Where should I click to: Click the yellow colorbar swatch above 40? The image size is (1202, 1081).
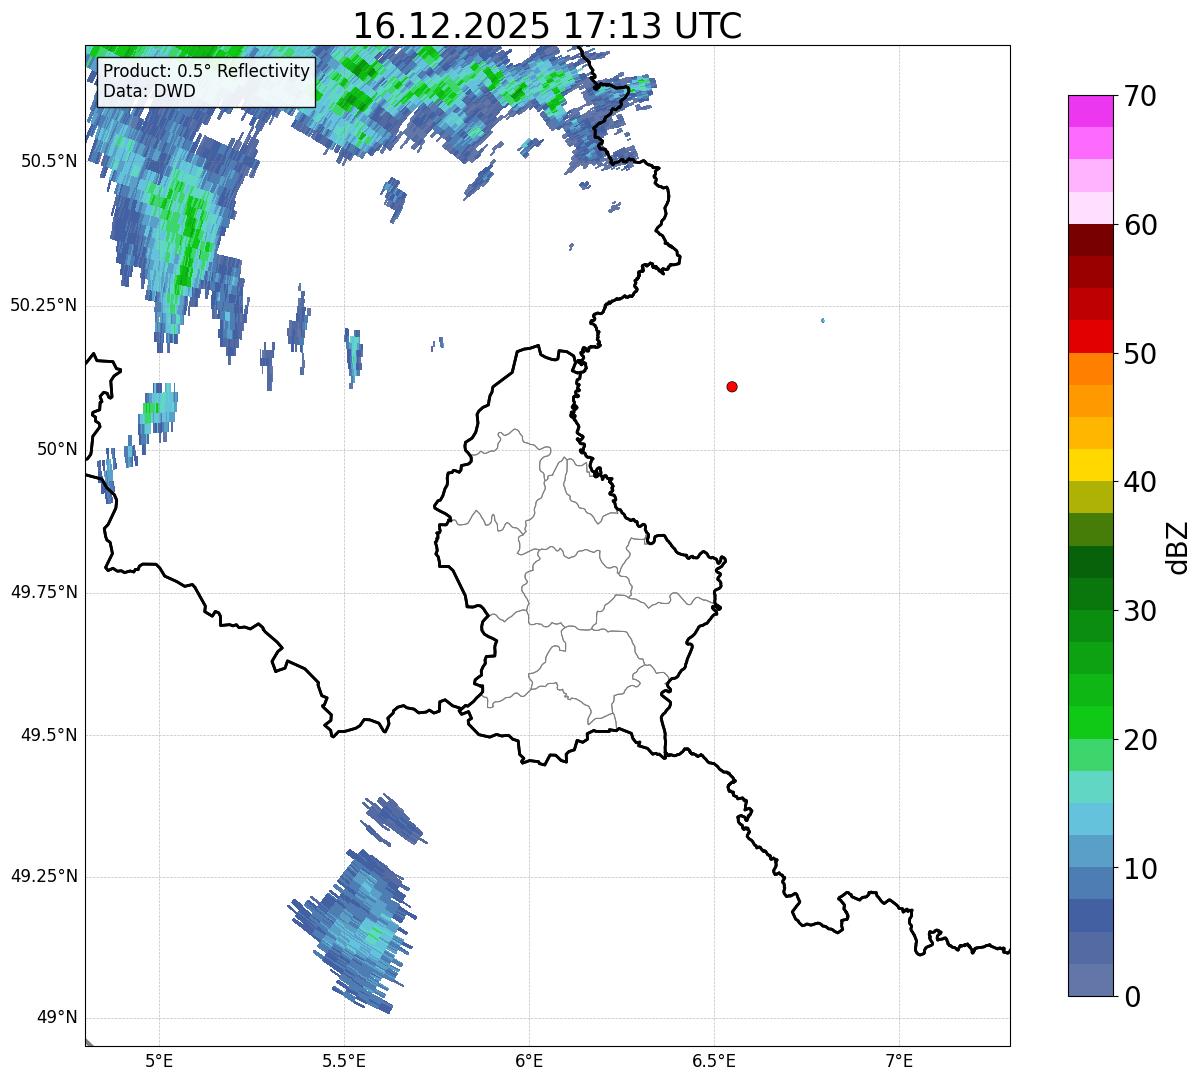[x=1091, y=465]
